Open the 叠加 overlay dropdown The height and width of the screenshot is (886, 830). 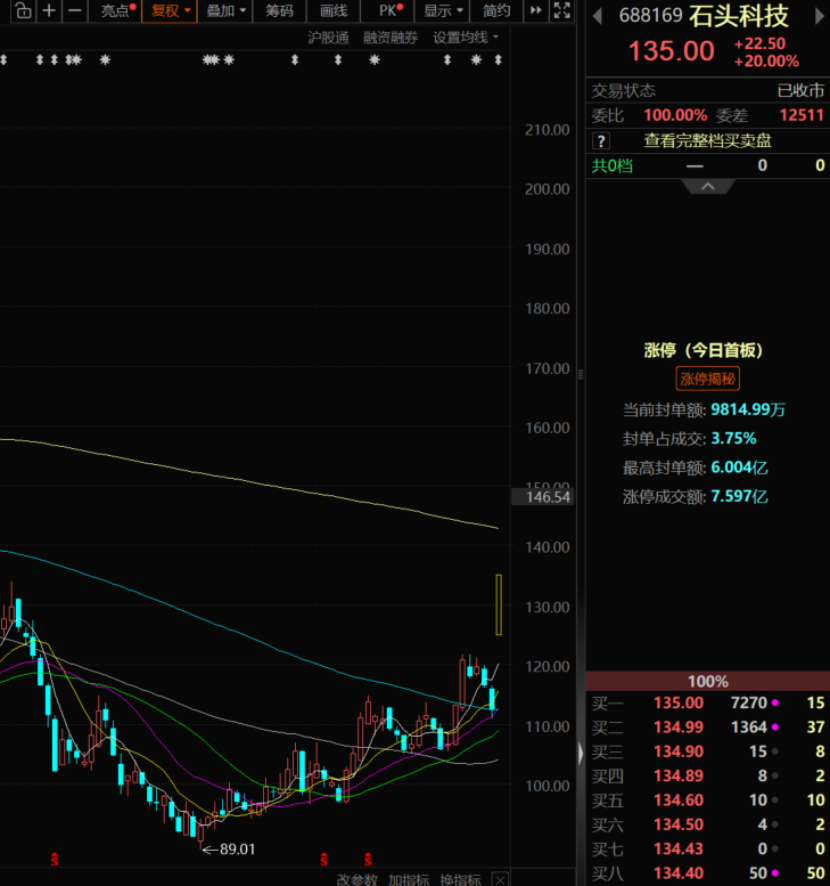coord(225,11)
